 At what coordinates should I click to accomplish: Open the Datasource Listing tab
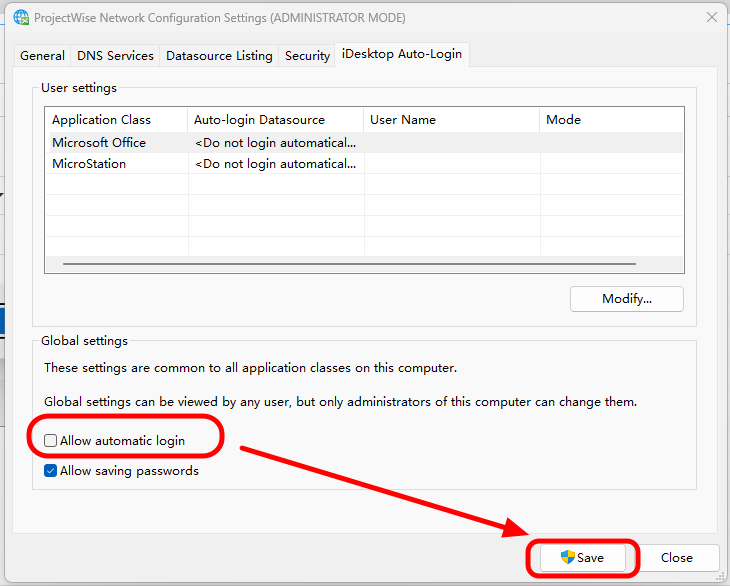219,56
